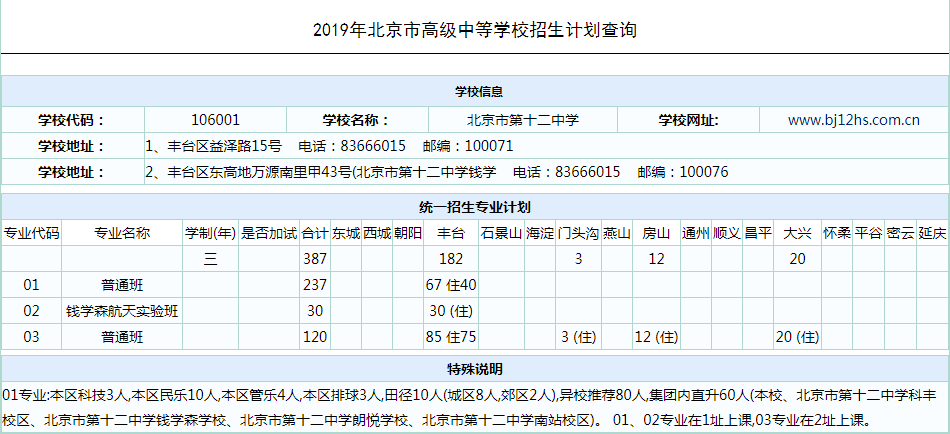The width and height of the screenshot is (950, 434).
Task: Click the 昌平 column header
Action: coord(758,233)
